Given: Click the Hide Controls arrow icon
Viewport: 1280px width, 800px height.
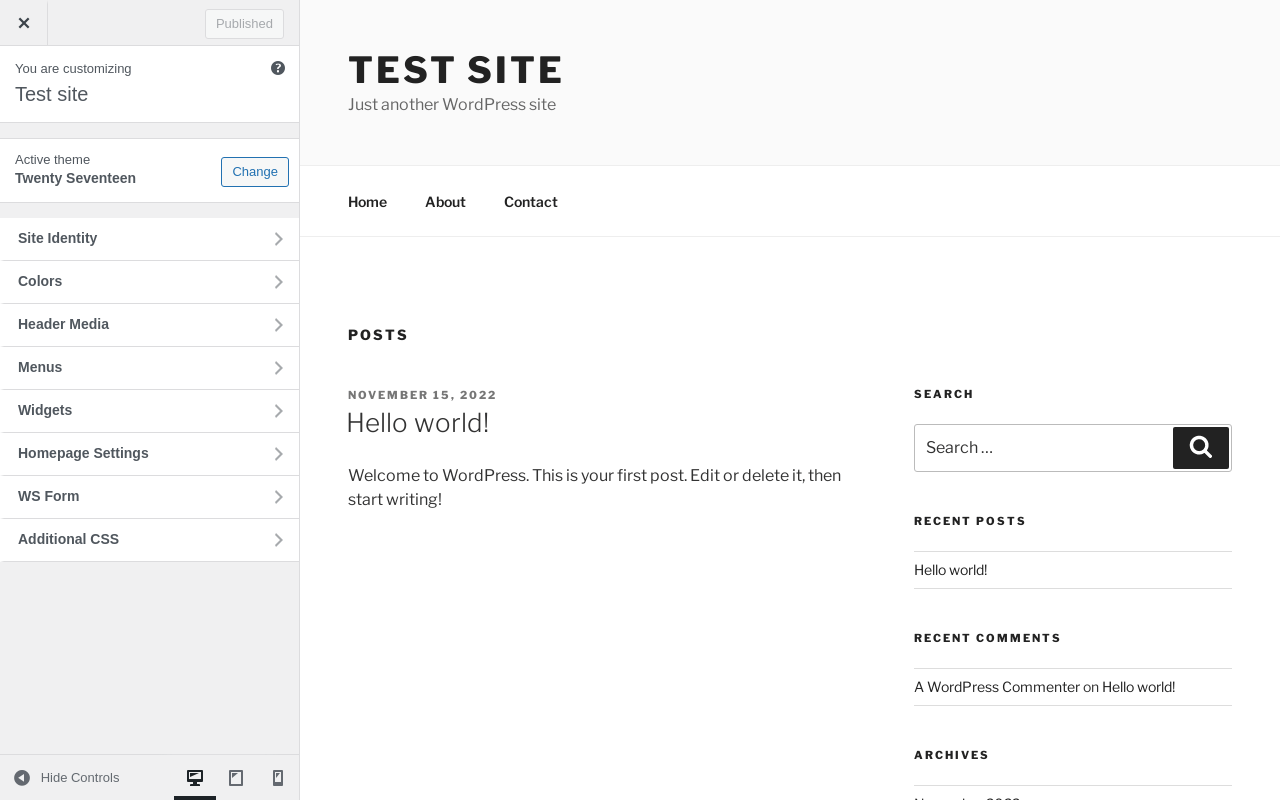Looking at the screenshot, I should (x=22, y=778).
